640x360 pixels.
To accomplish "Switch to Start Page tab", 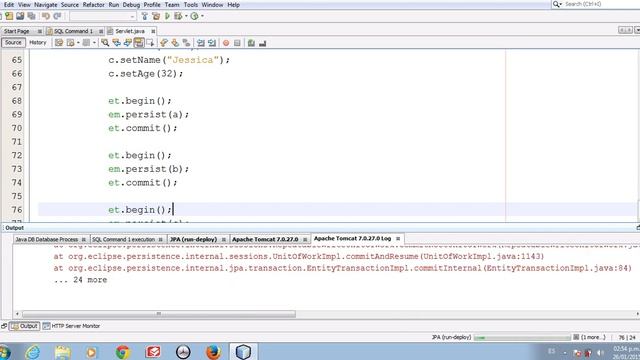I will coord(17,31).
